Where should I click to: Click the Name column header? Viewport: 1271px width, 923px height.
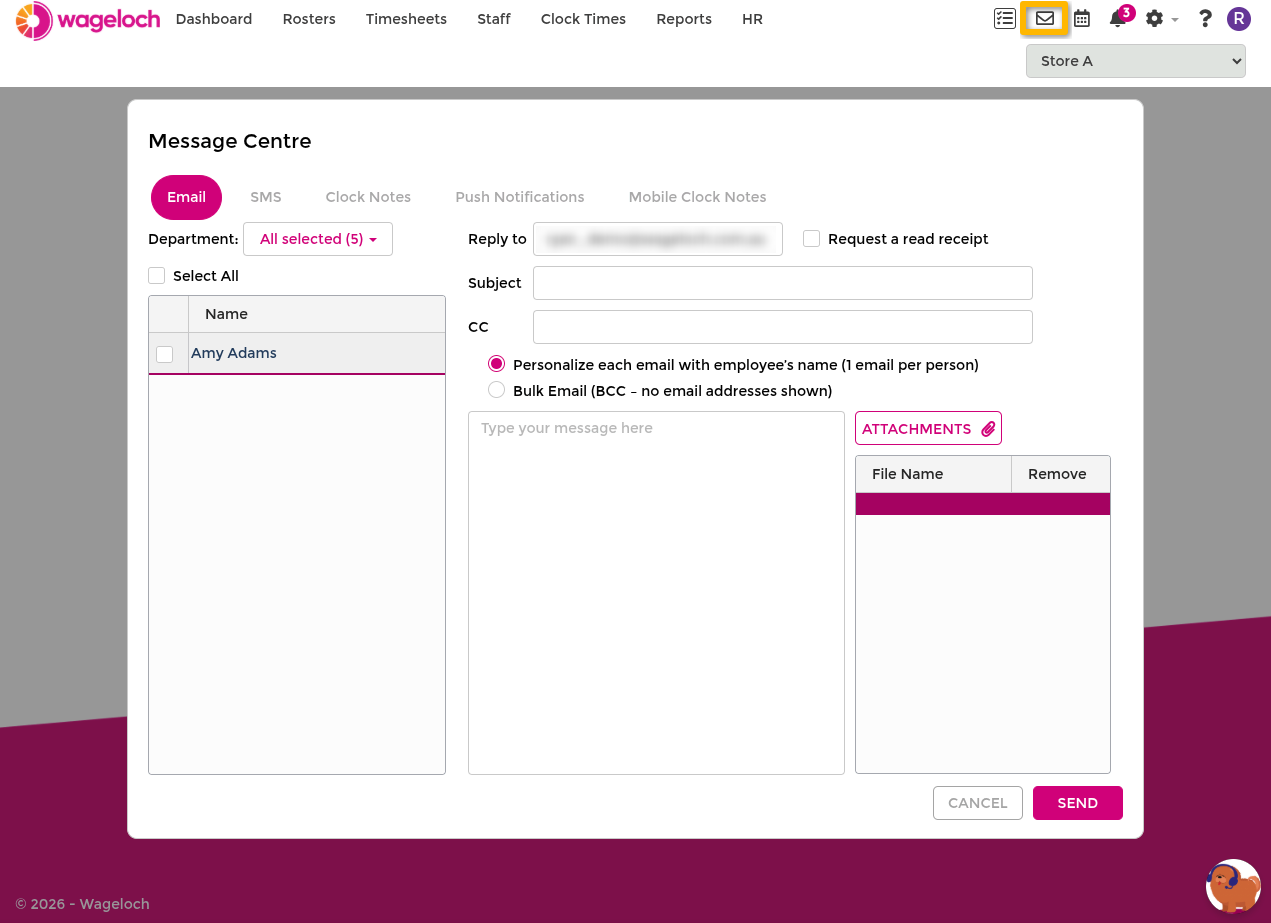click(x=316, y=314)
